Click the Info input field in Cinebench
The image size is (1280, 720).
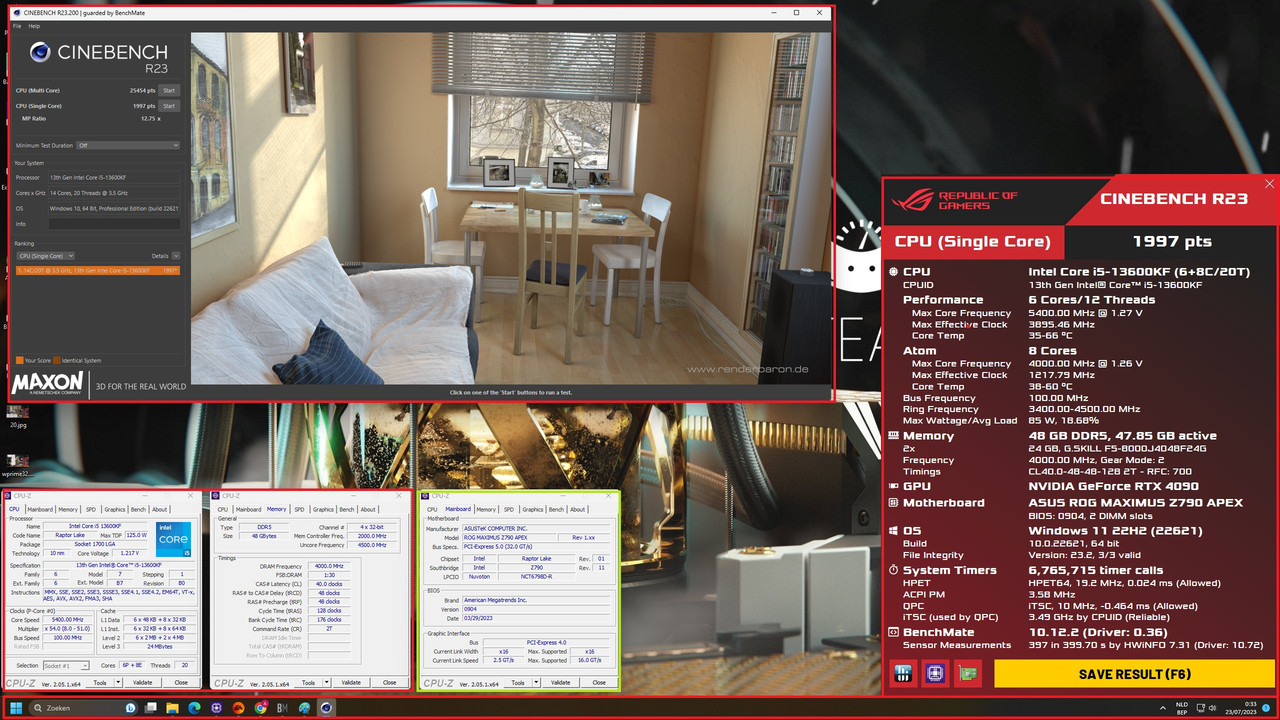point(115,224)
